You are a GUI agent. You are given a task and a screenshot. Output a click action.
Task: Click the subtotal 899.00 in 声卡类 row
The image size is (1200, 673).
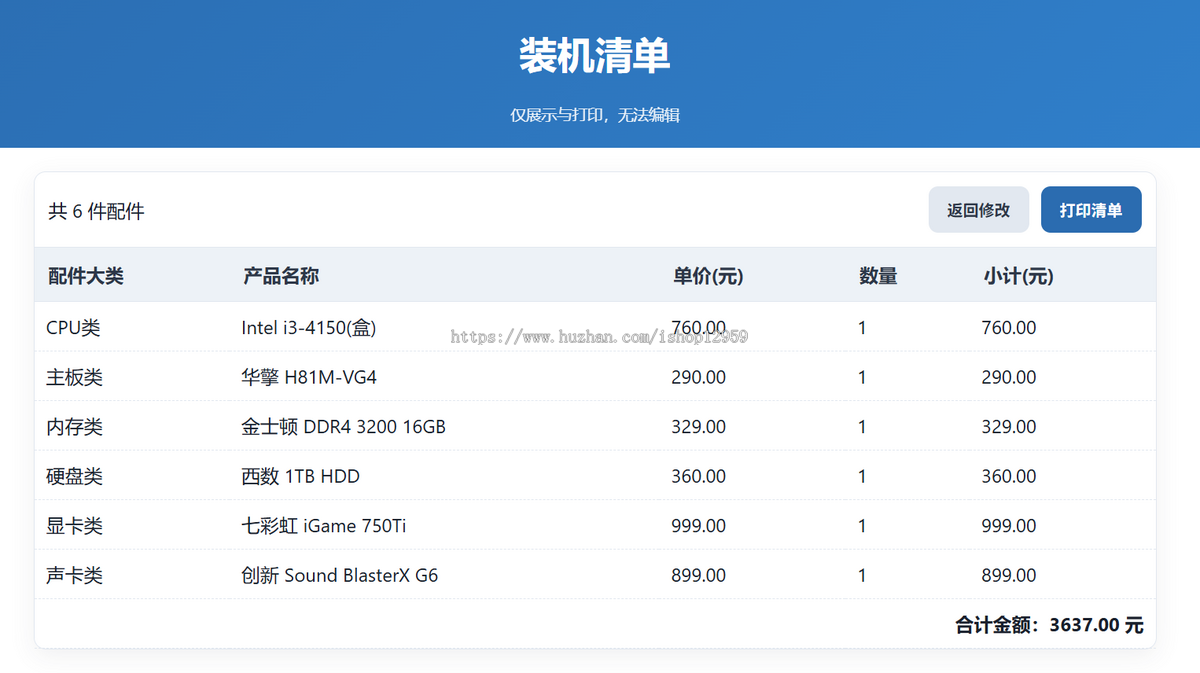(1009, 576)
